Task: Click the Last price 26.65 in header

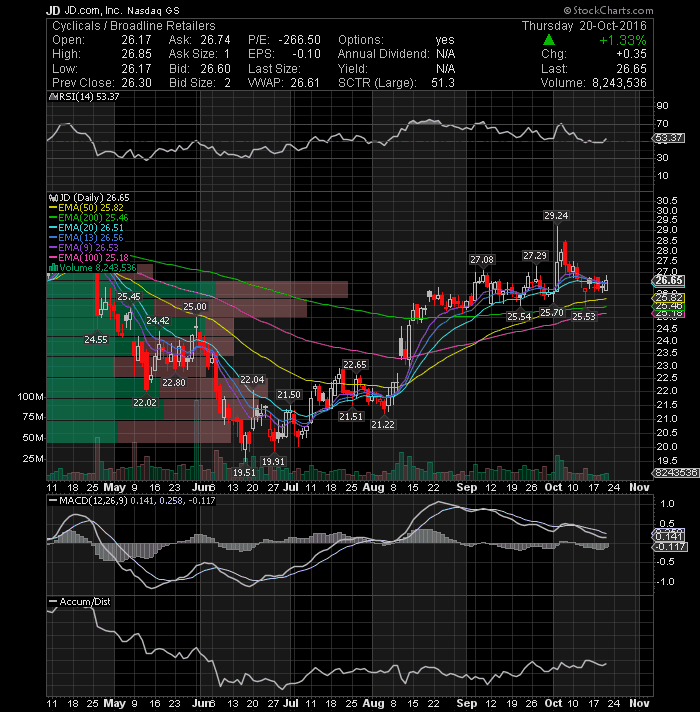Action: 631,69
